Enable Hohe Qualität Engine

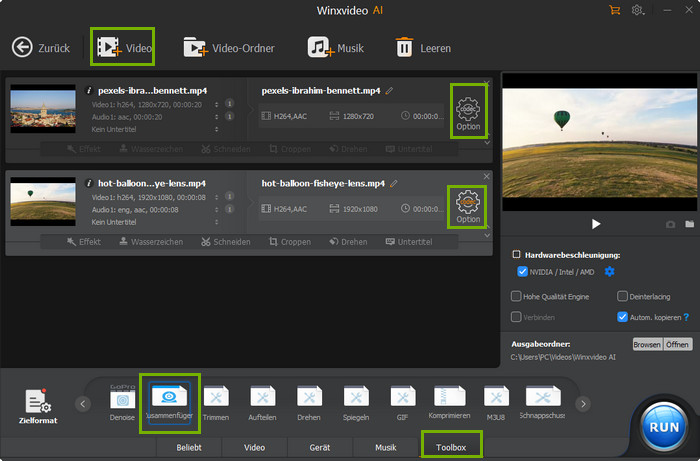(516, 296)
